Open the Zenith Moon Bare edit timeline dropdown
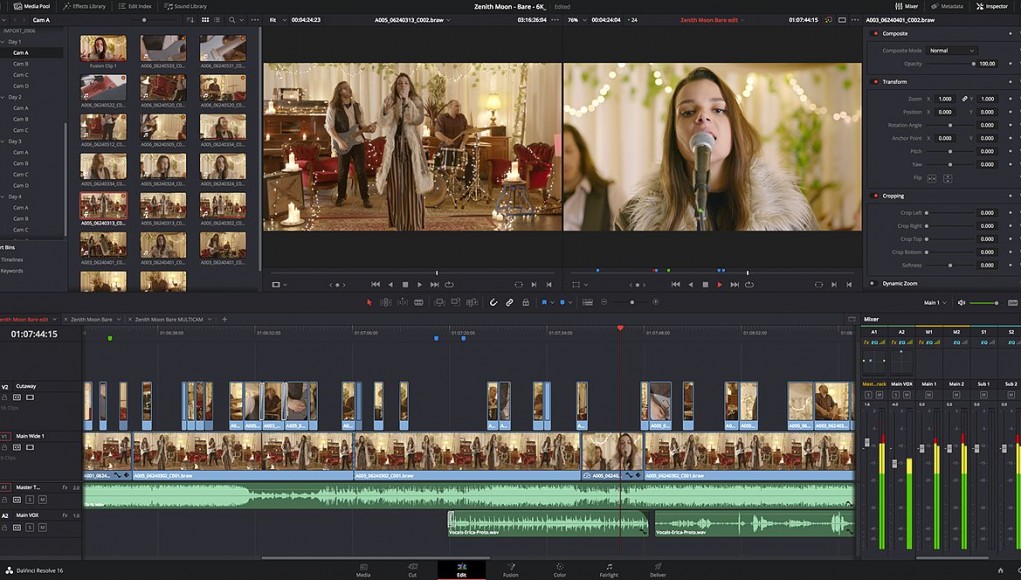 [x=712, y=20]
